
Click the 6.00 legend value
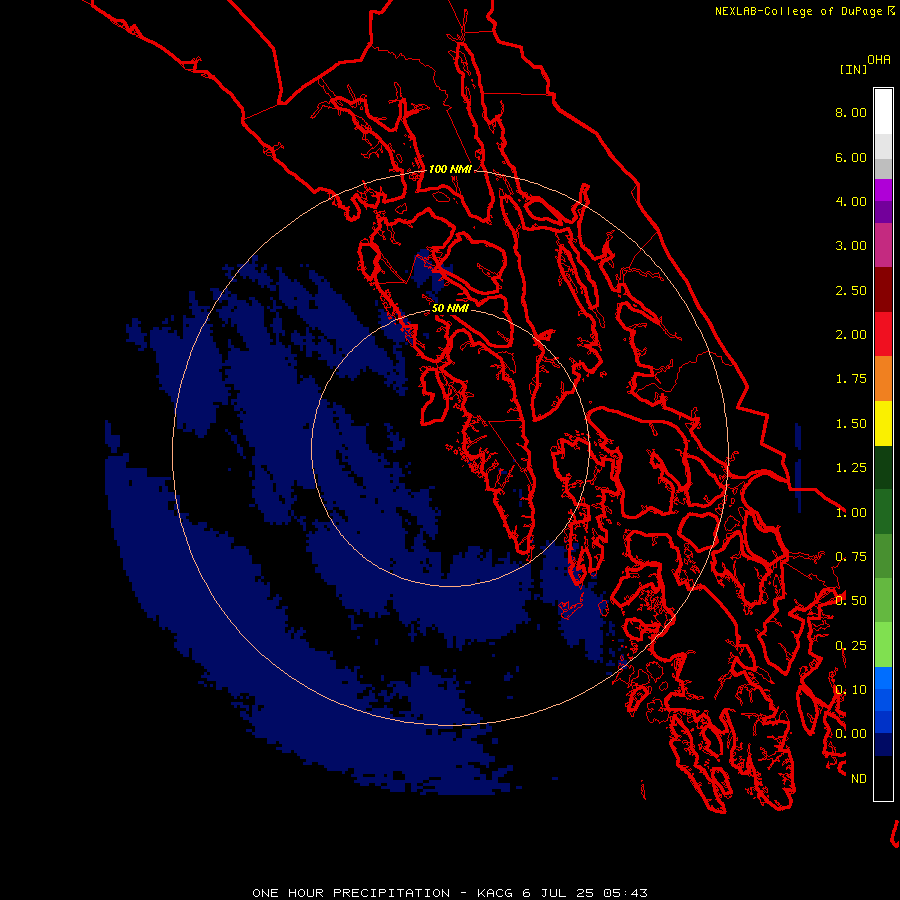pos(851,157)
